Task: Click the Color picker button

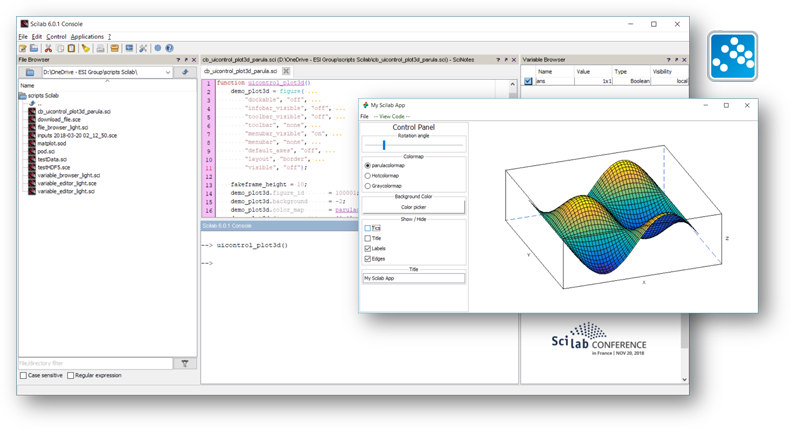Action: tap(413, 207)
